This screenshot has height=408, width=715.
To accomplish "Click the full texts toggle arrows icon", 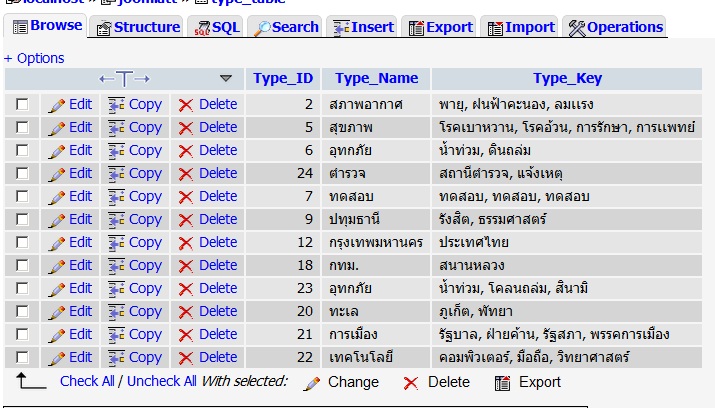I will click(124, 79).
